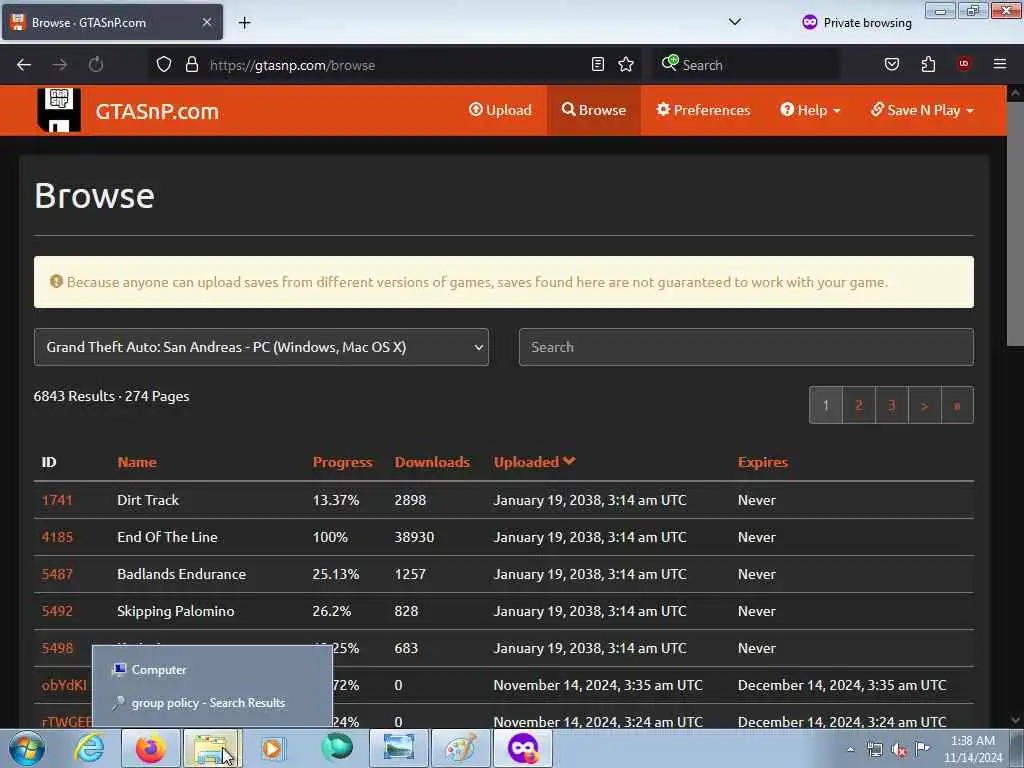Toggle reader view icon in address bar
The image size is (1024, 768).
pyautogui.click(x=598, y=65)
